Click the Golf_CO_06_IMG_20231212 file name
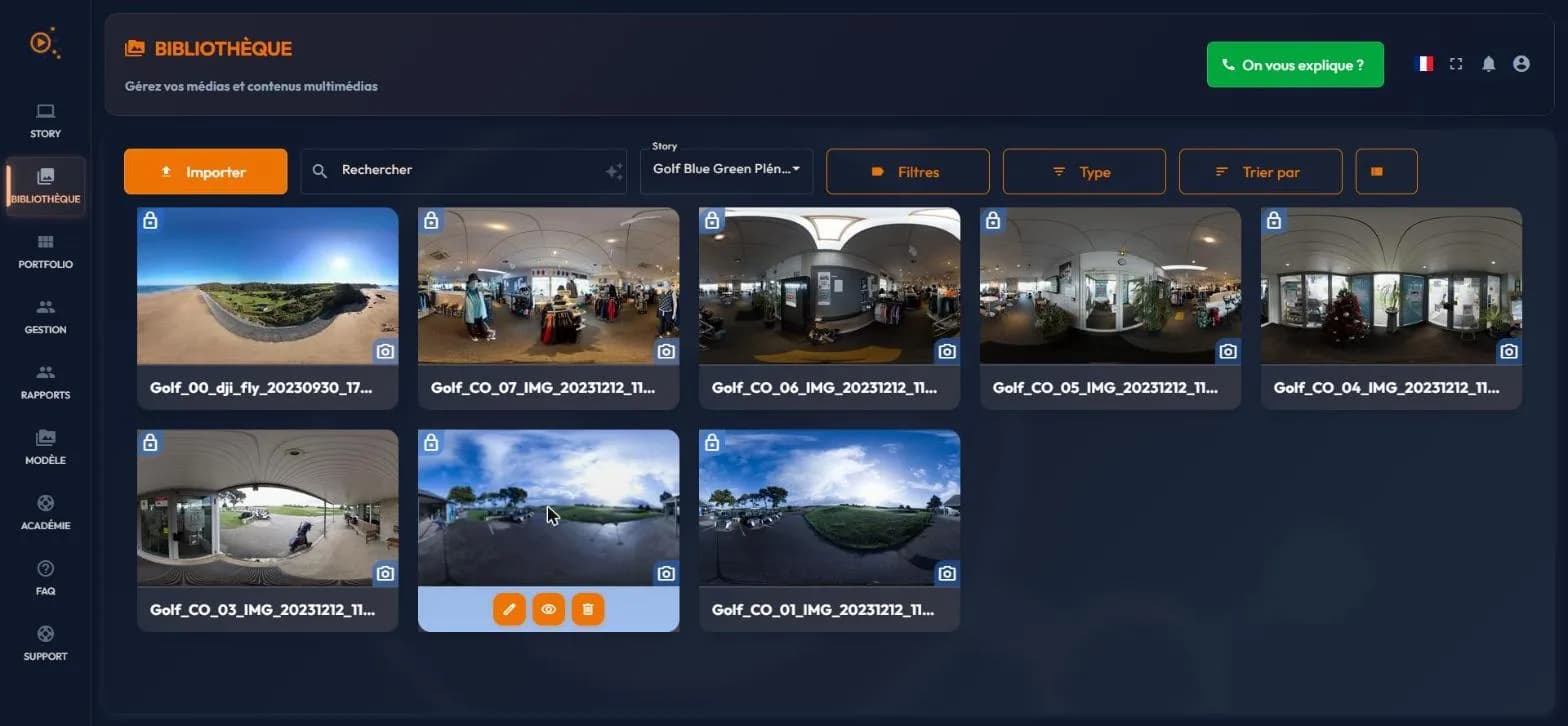The image size is (1568, 726). [824, 387]
